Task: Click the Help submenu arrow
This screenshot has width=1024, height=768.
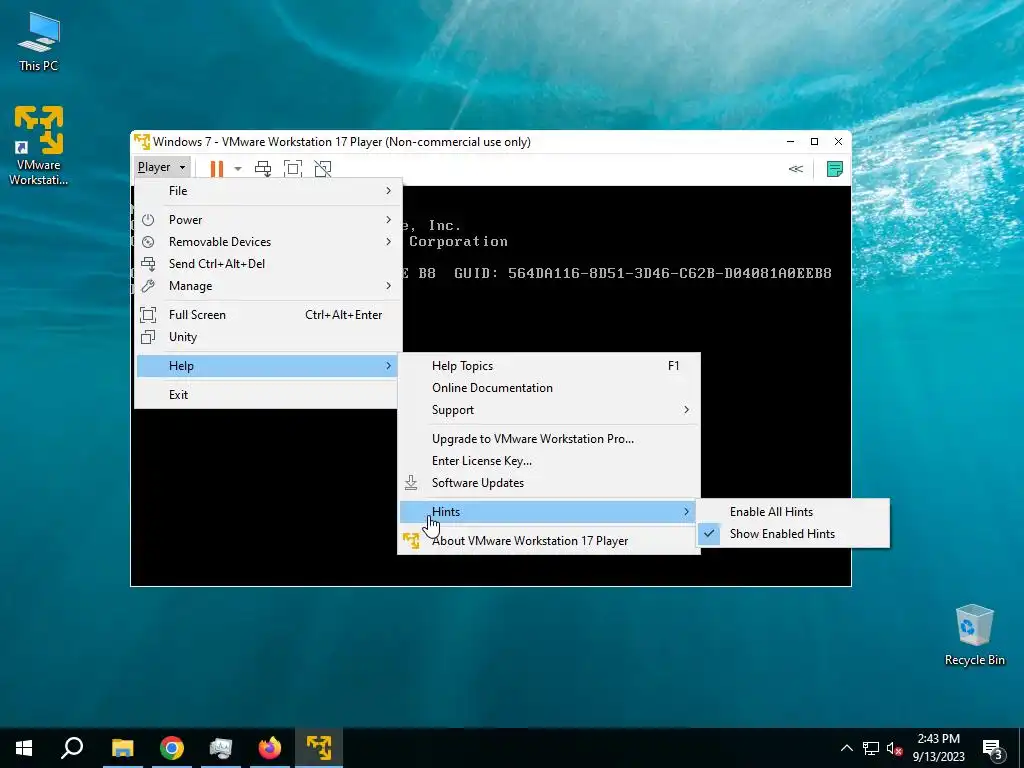Action: 389,366
